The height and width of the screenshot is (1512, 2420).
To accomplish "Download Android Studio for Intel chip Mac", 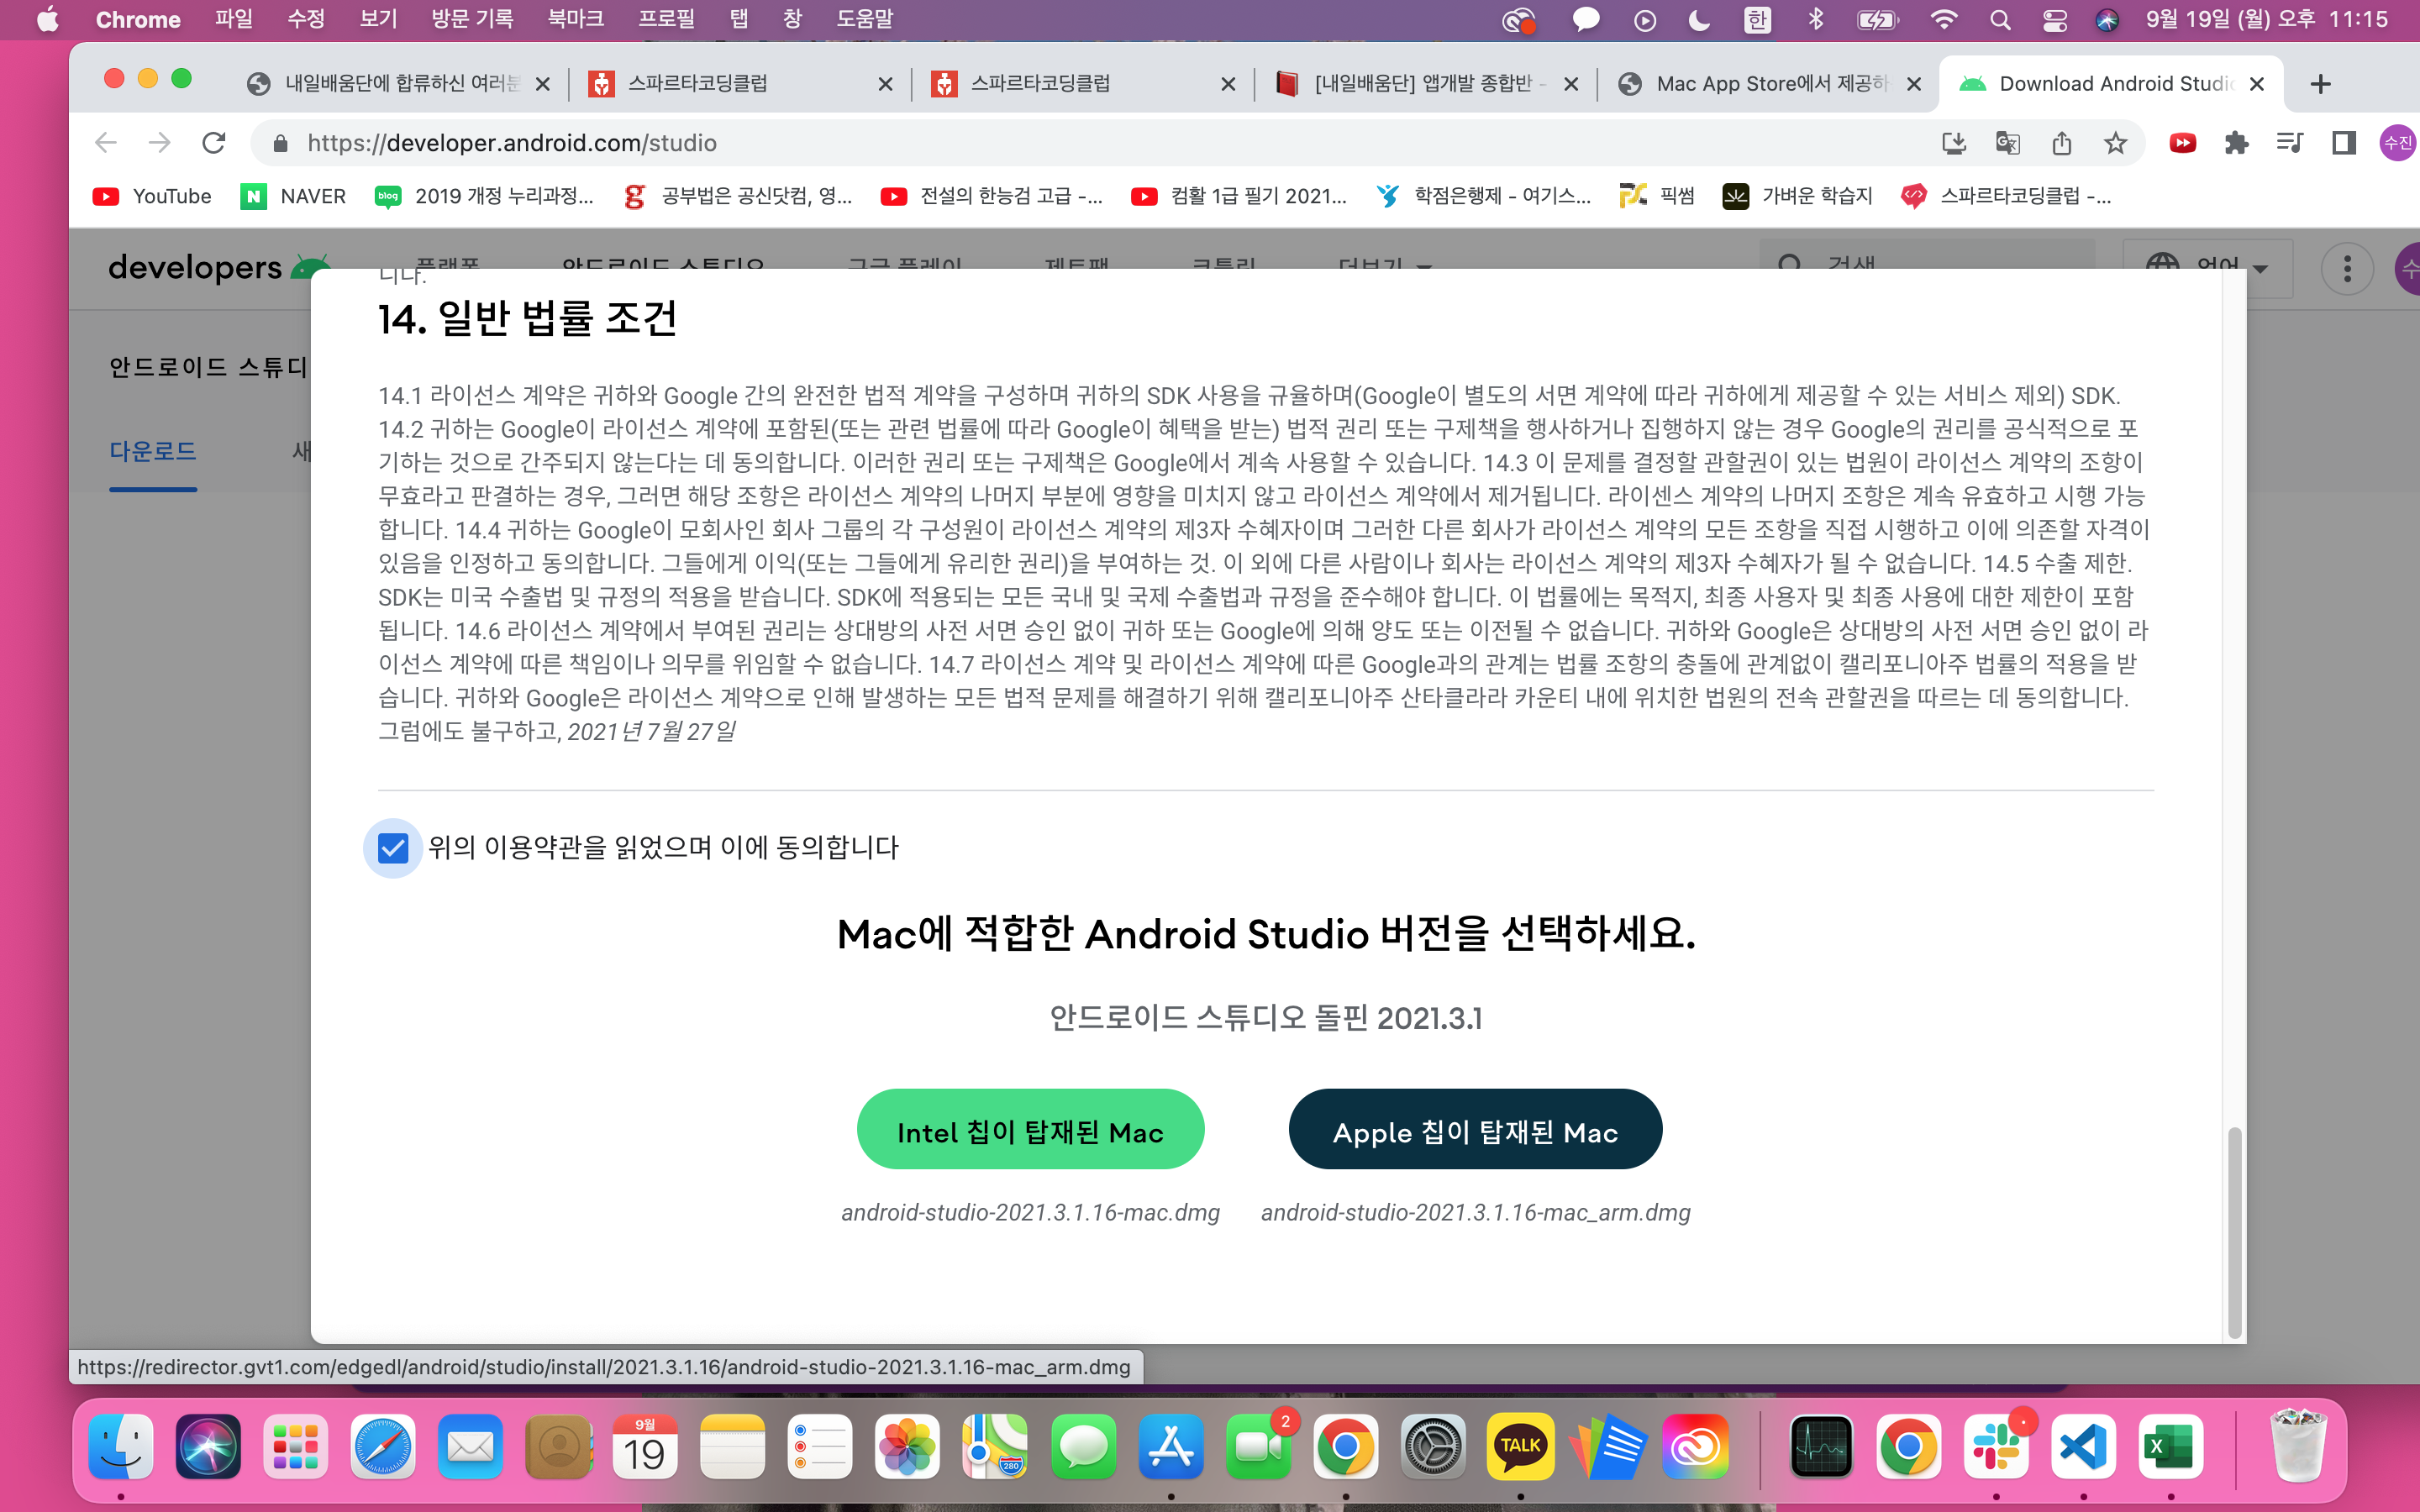I will coord(1030,1129).
